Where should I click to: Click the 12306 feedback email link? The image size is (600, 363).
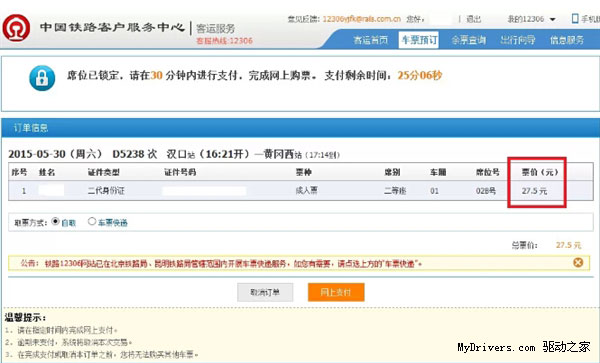click(362, 19)
